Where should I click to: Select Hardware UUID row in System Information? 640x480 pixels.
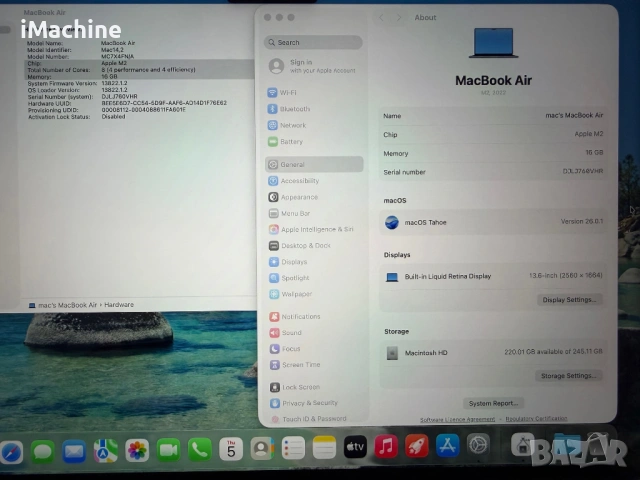point(140,103)
